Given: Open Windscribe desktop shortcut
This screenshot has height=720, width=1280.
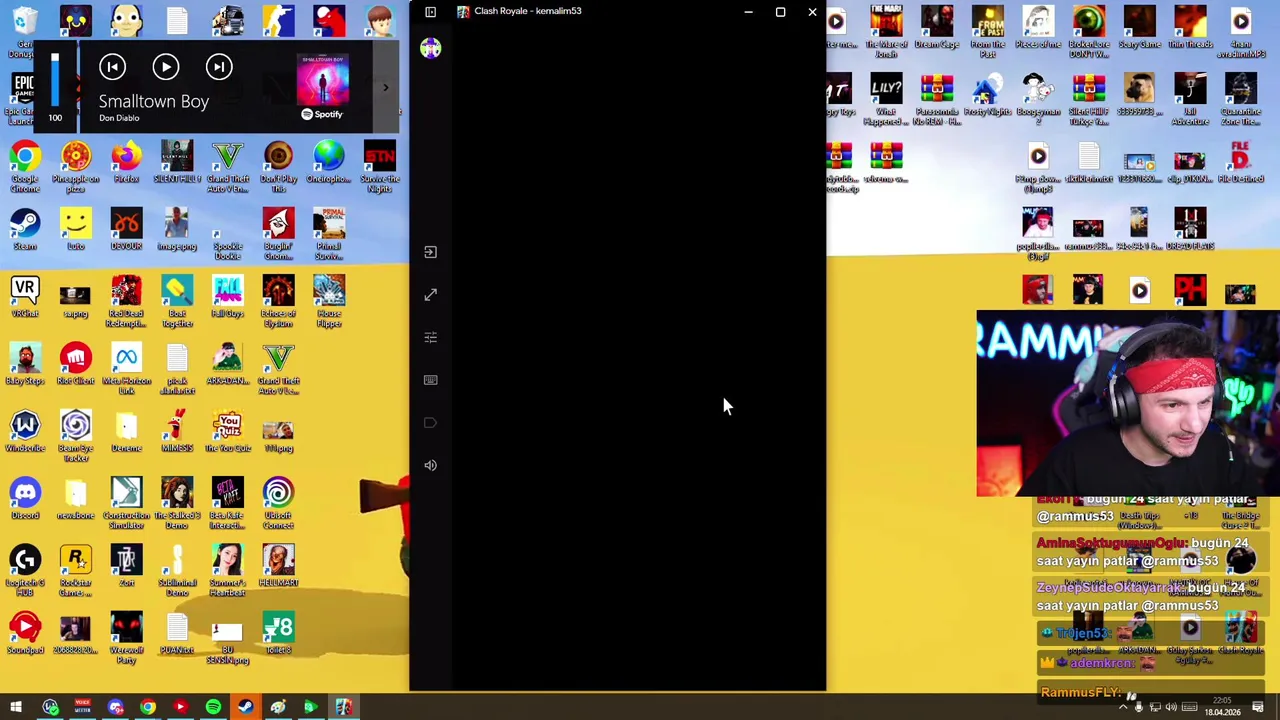Looking at the screenshot, I should [x=25, y=431].
